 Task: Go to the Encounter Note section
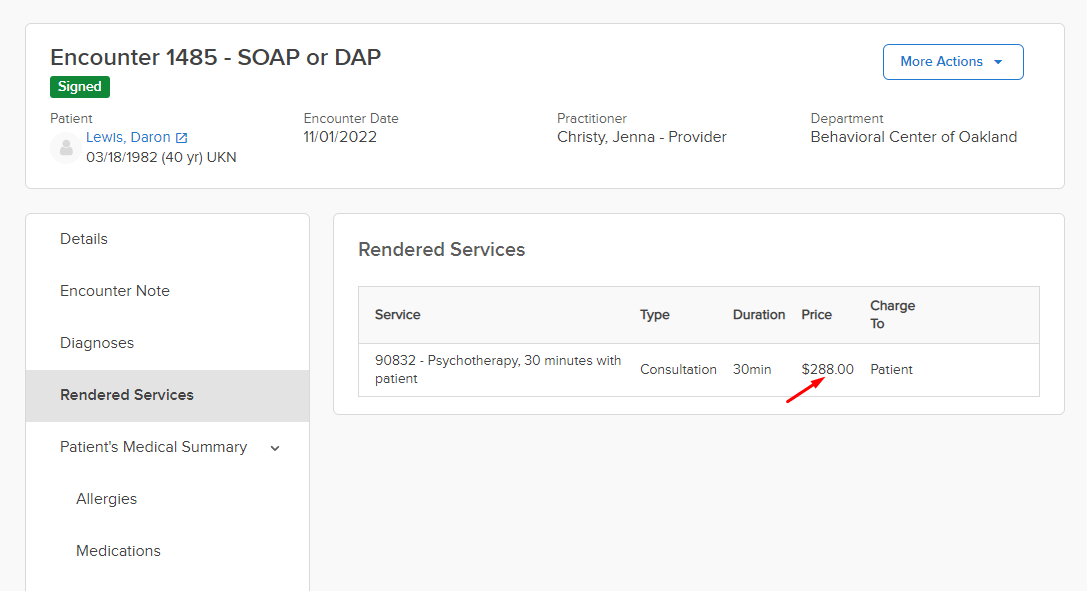pos(167,291)
